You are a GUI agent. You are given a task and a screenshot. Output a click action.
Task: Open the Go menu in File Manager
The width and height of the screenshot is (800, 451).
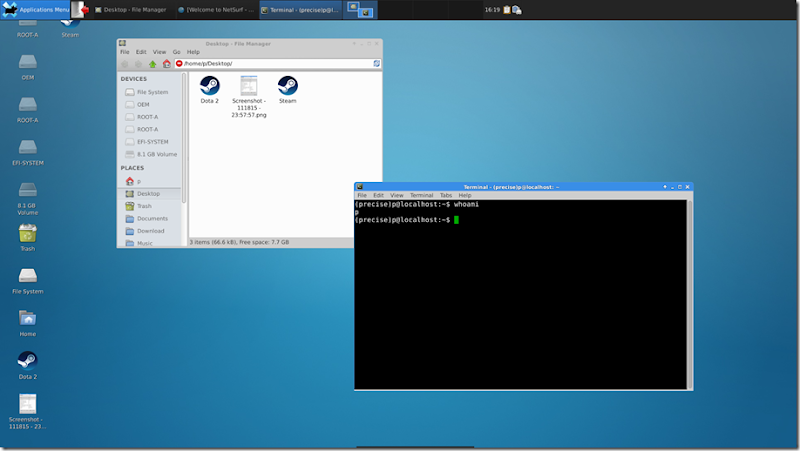pos(177,52)
